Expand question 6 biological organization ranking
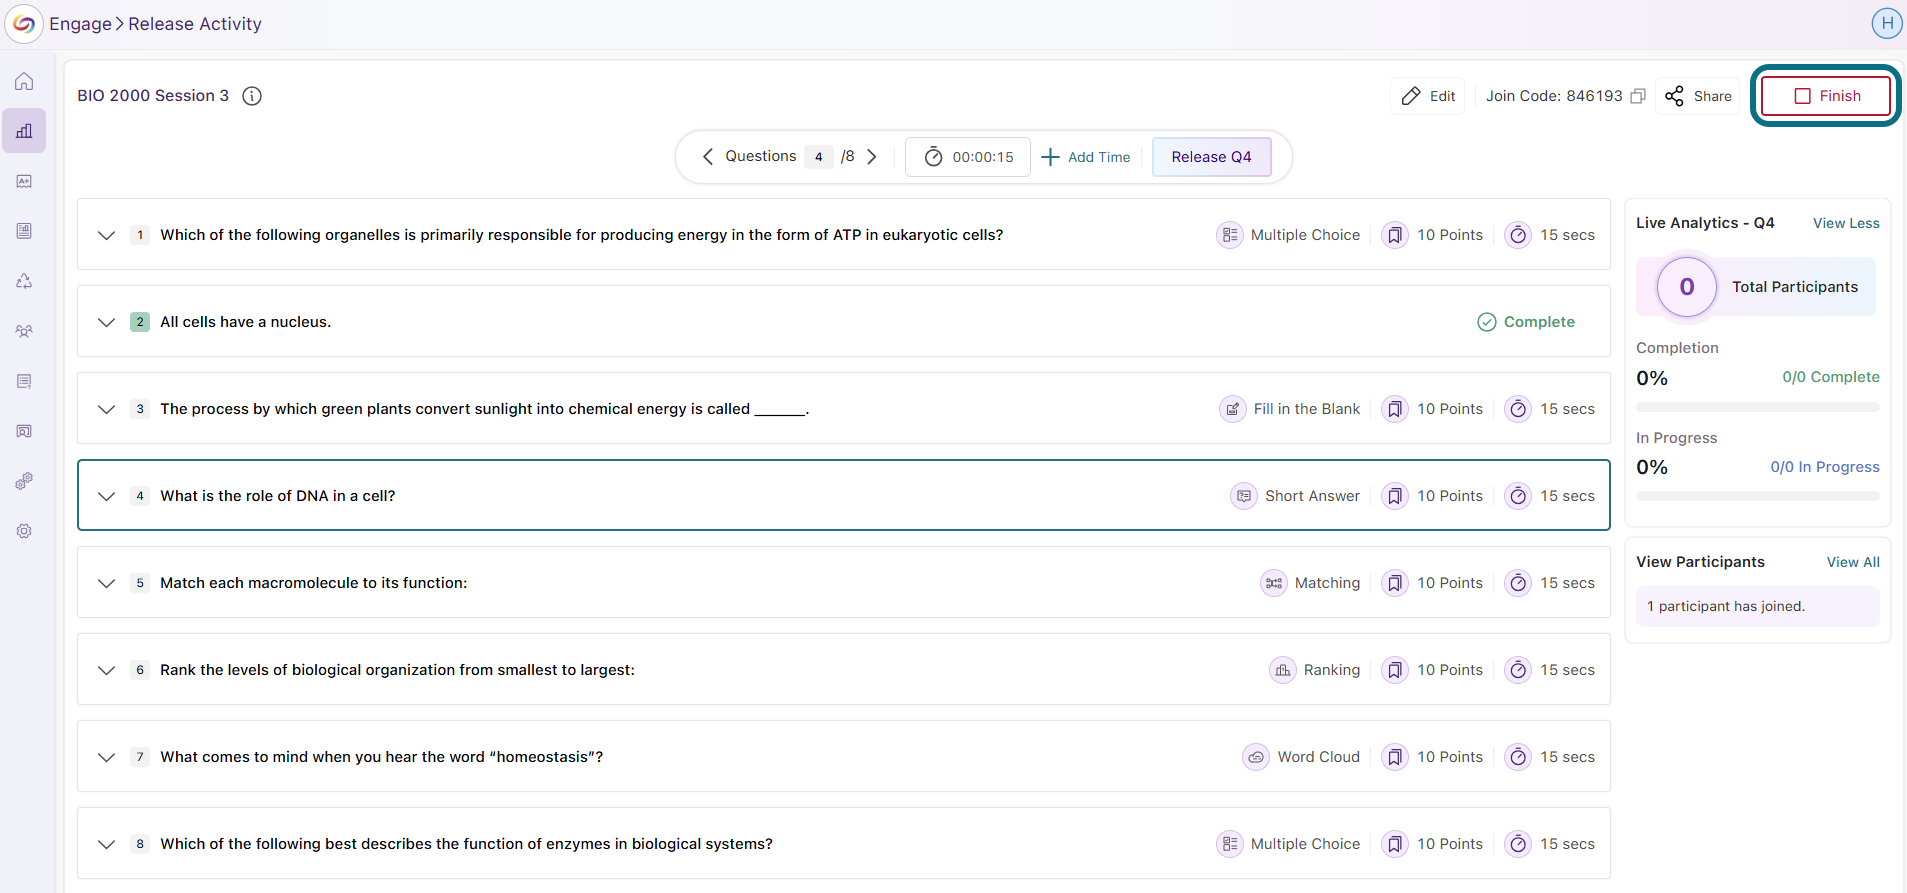Viewport: 1907px width, 893px height. tap(106, 670)
